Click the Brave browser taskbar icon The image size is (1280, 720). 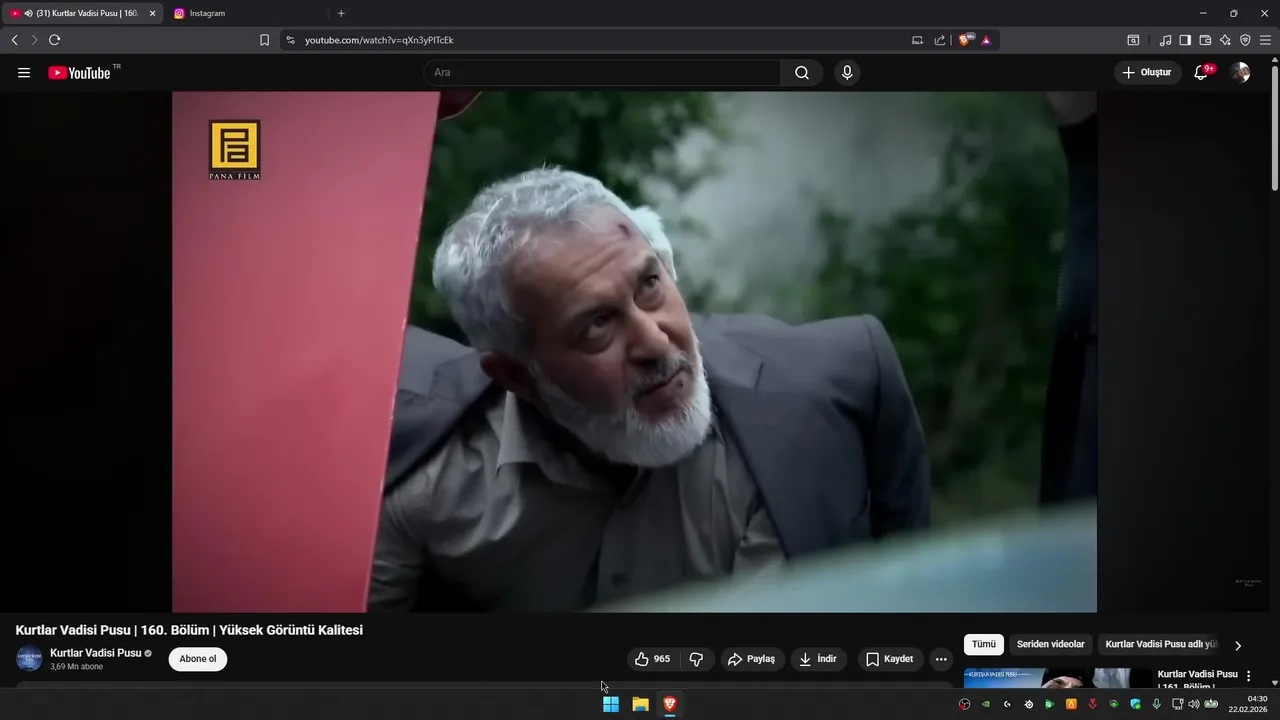point(669,704)
